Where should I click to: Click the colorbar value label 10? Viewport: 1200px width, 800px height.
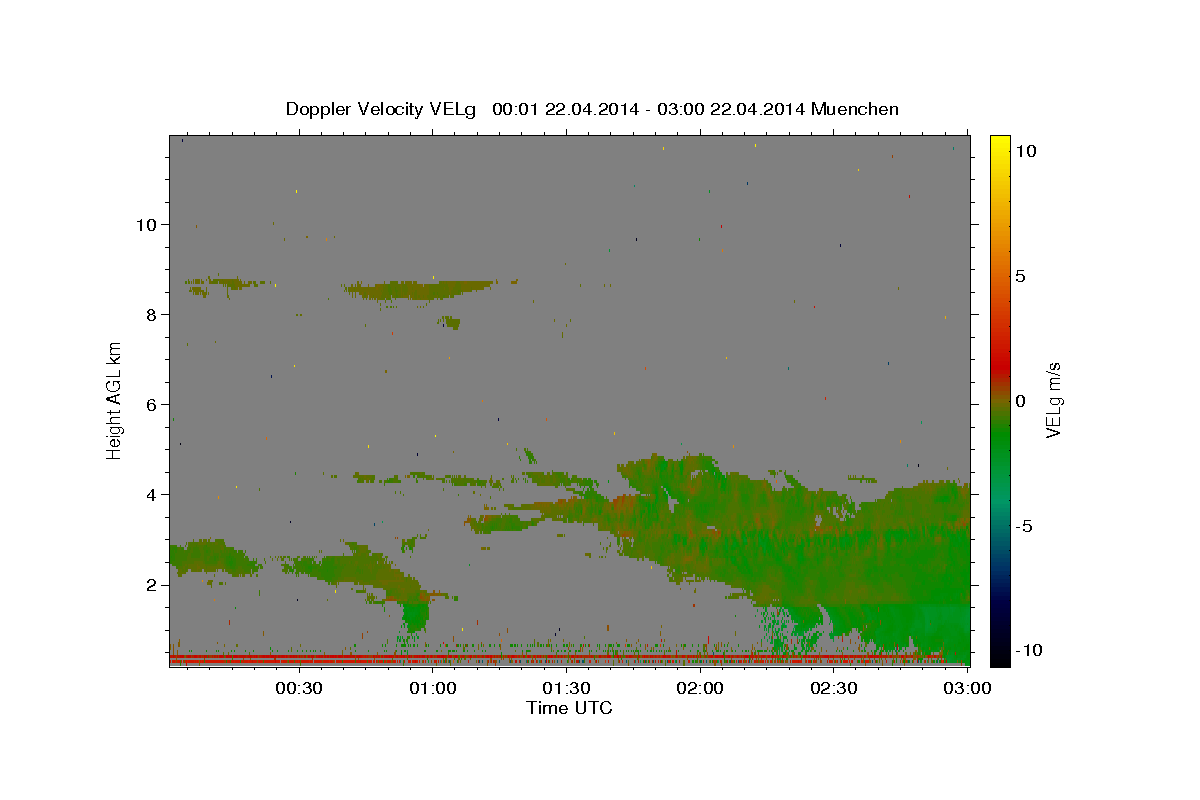coord(1026,150)
